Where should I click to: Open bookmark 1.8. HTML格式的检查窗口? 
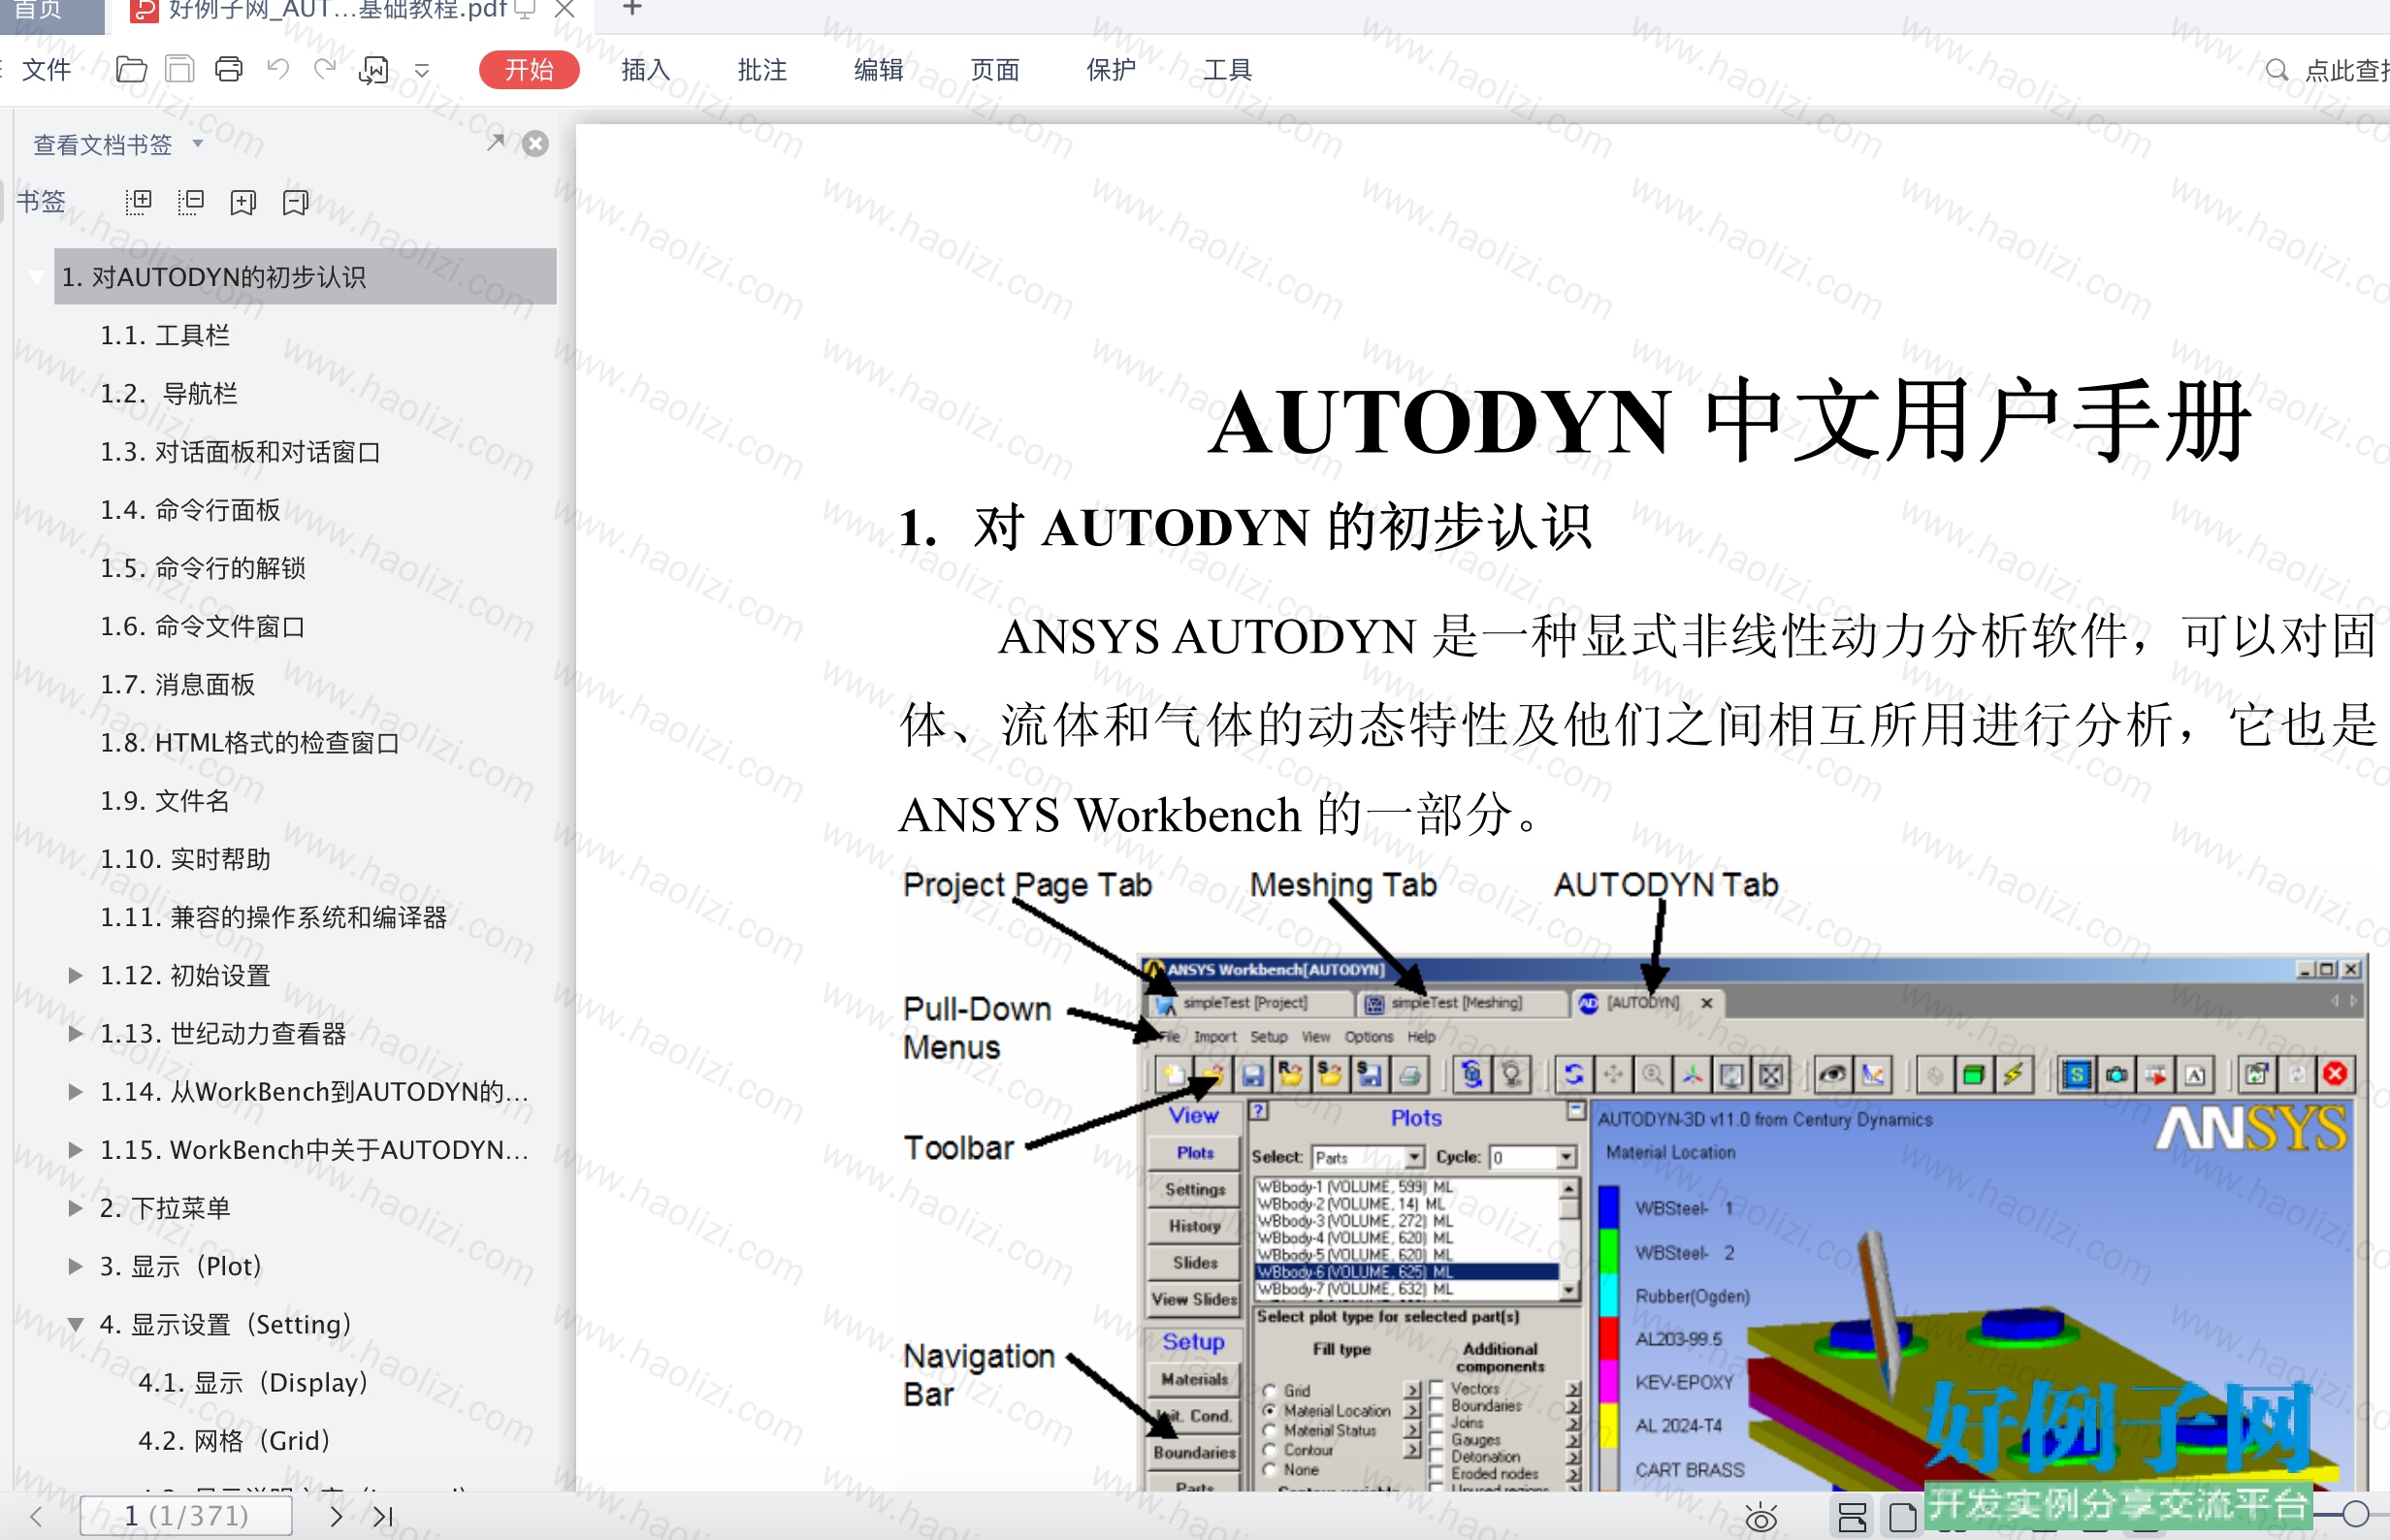click(x=249, y=742)
